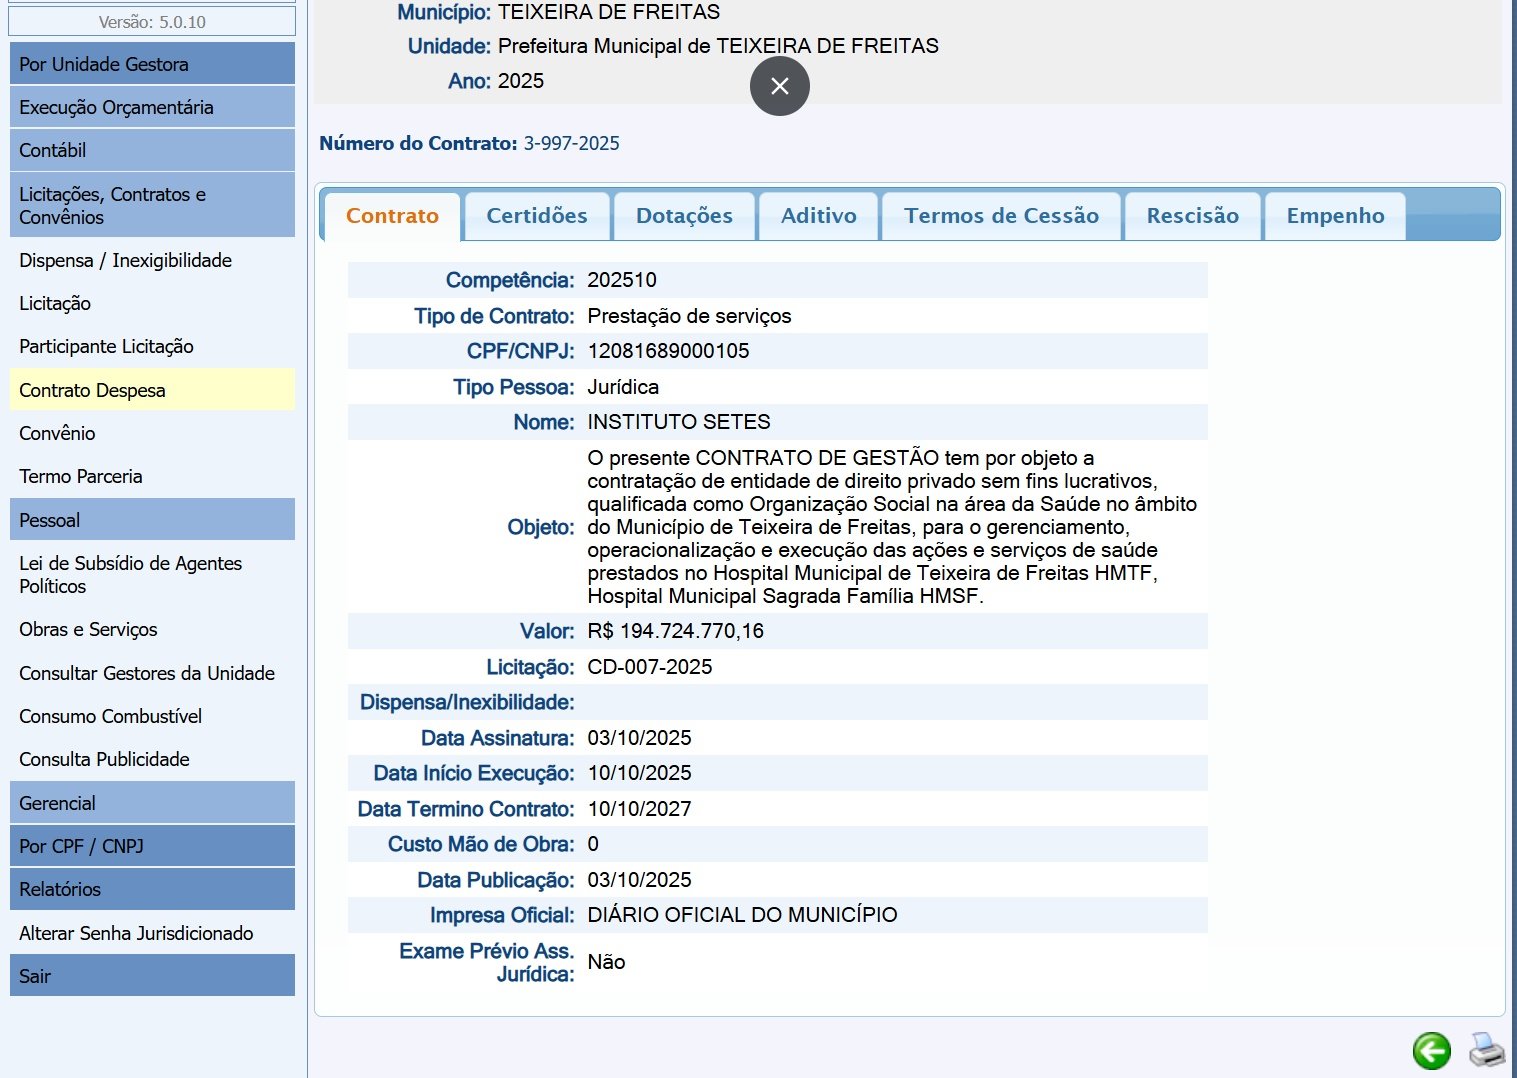Screen dimensions: 1517x1078
Task: Select Contrato Despesa in sidebar
Action: tap(152, 390)
